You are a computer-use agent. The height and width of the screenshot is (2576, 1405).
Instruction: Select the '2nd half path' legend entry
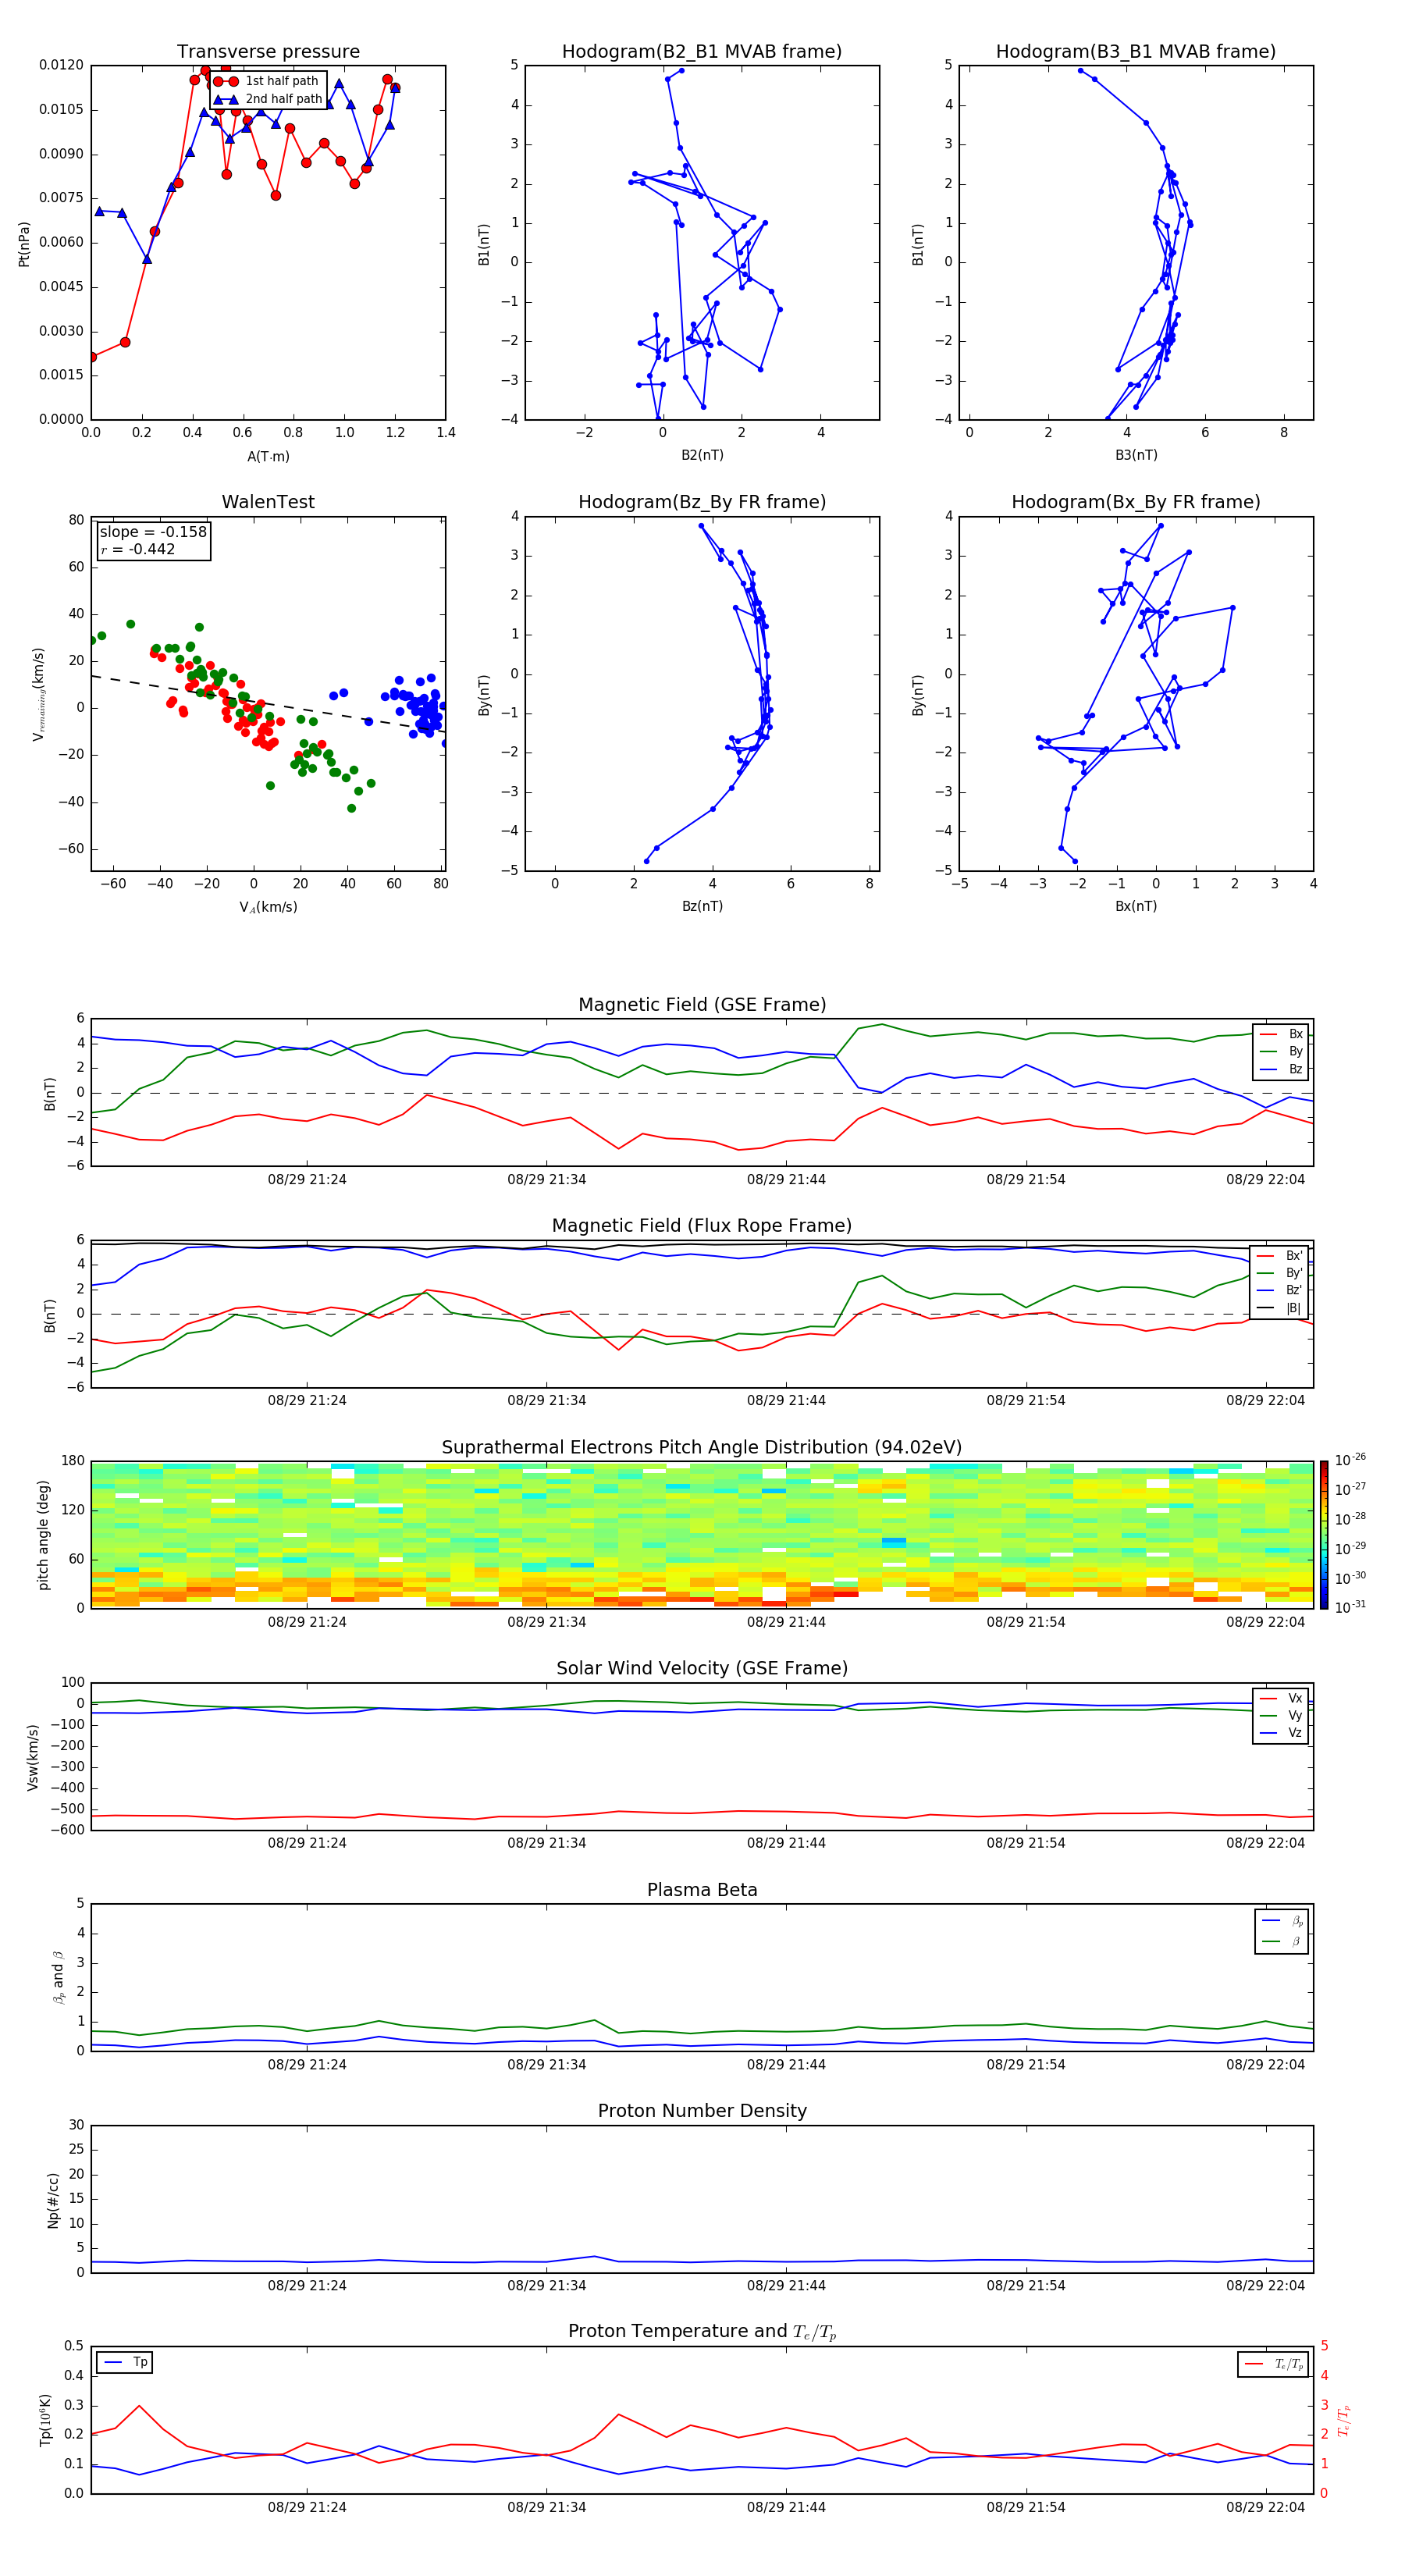268,99
